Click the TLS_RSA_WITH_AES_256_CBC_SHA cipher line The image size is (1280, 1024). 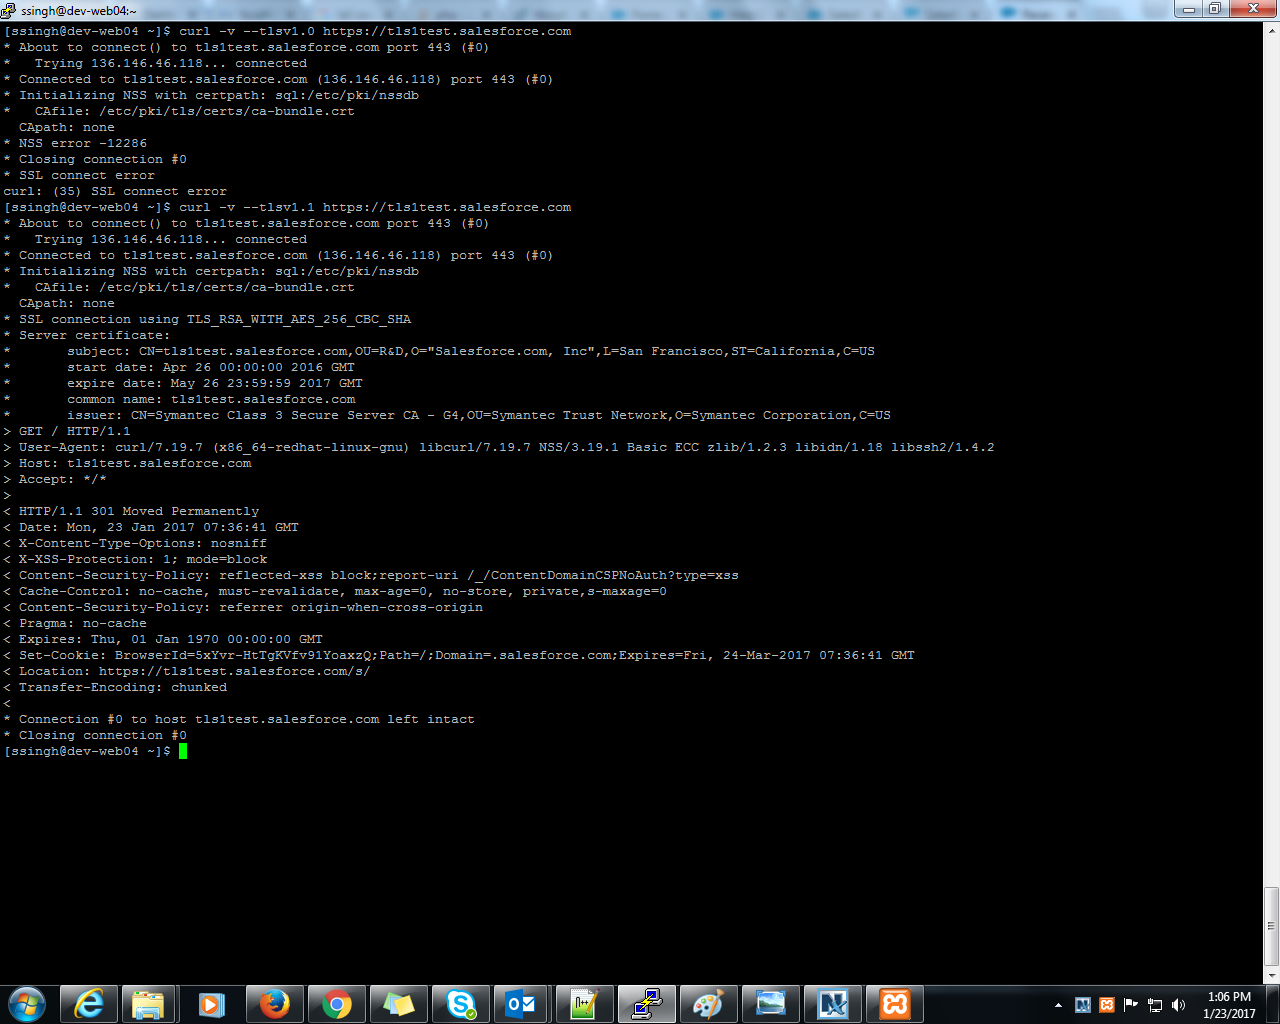pyautogui.click(x=207, y=319)
